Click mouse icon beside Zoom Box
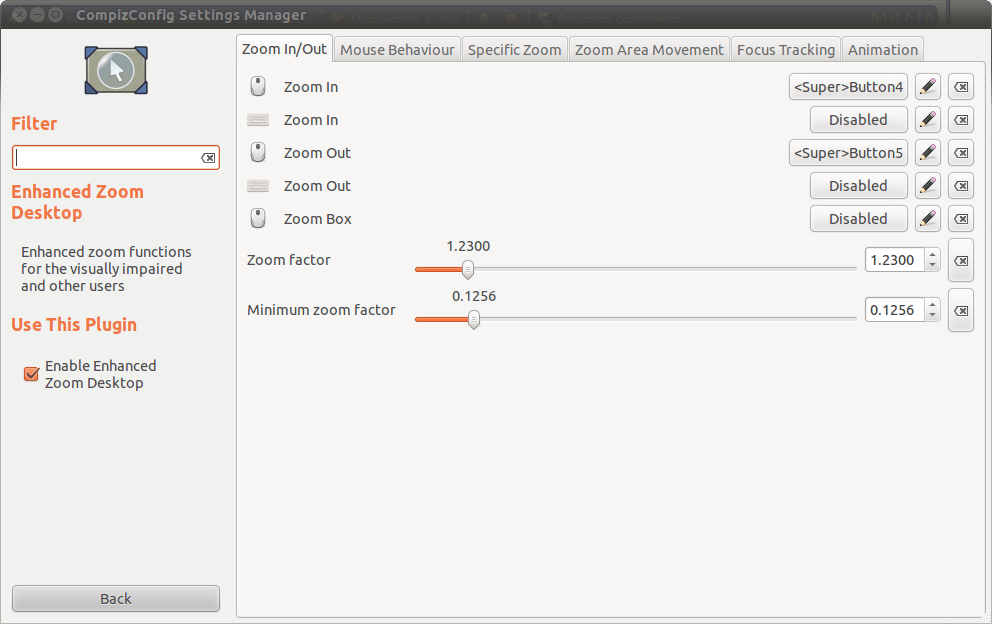Image resolution: width=992 pixels, height=624 pixels. 258,218
